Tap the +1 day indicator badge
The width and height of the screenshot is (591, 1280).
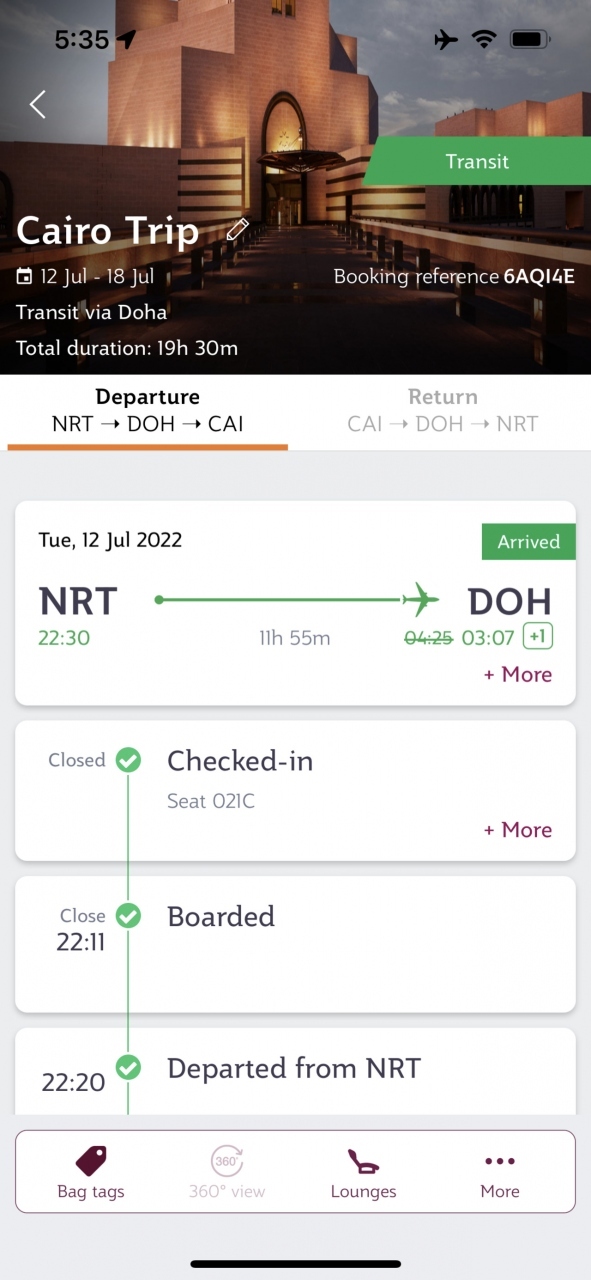click(538, 637)
